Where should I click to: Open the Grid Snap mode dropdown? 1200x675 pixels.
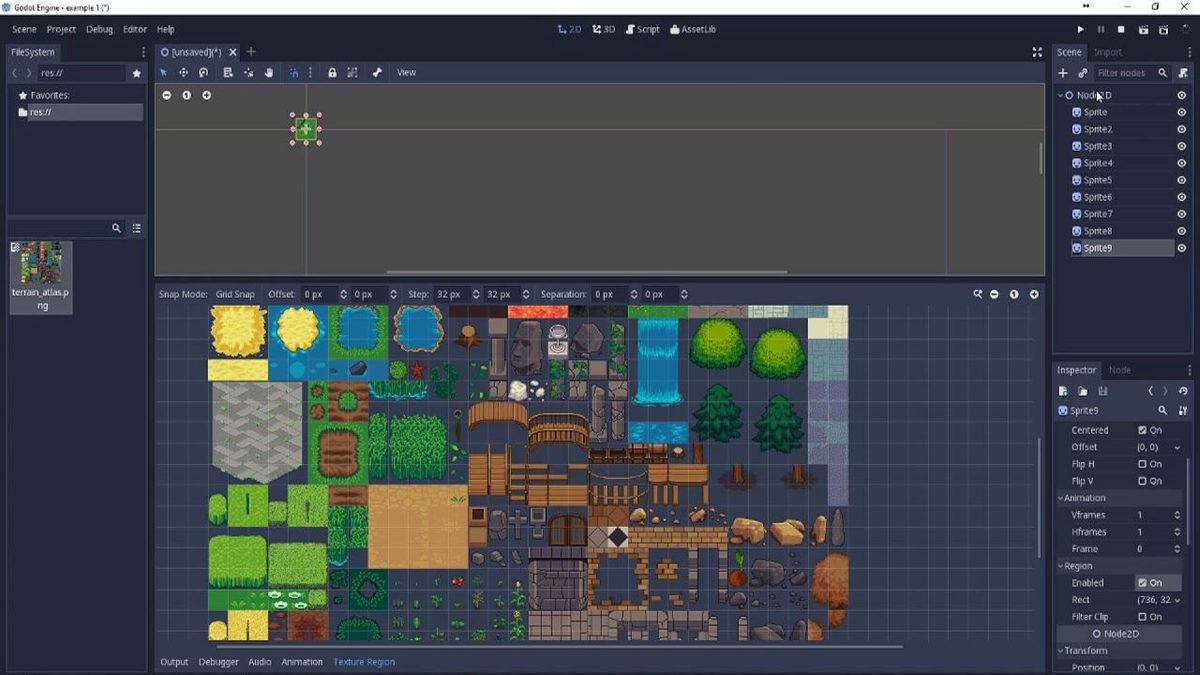(235, 295)
